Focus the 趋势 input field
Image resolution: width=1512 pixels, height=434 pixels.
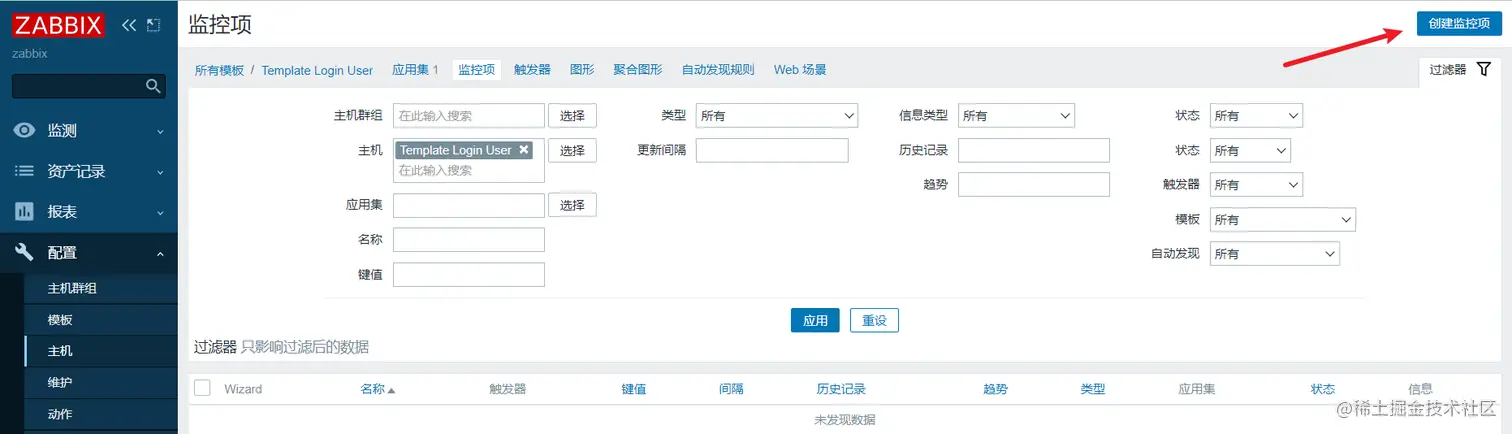click(1034, 185)
